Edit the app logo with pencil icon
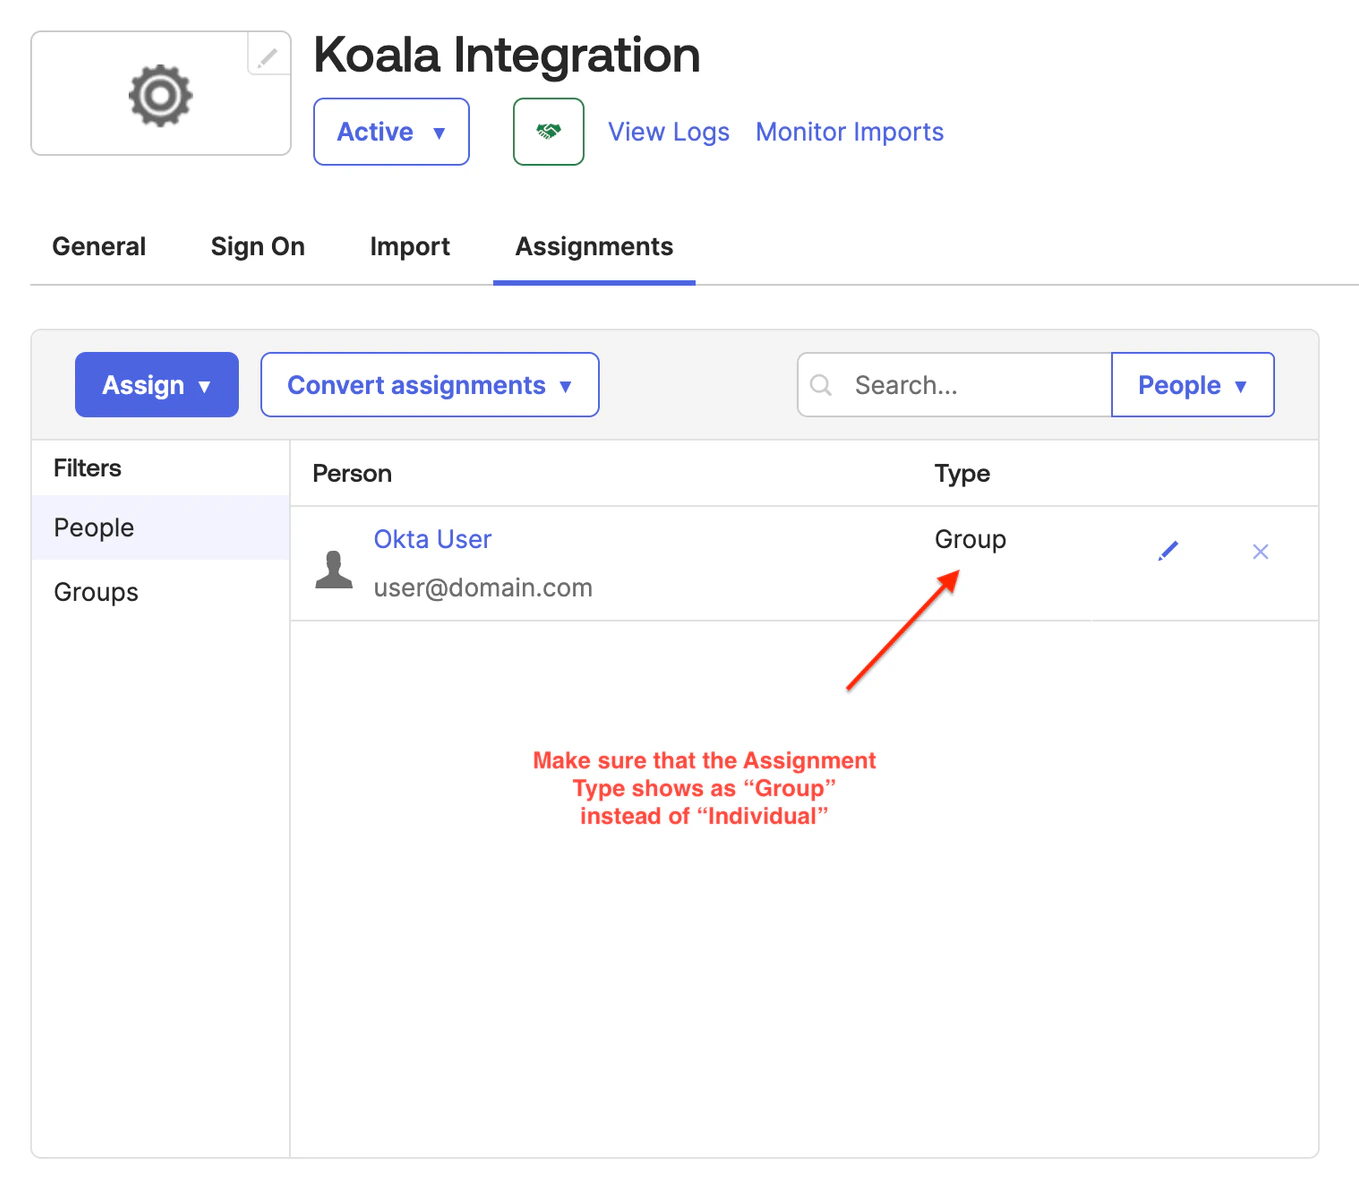 pos(268,55)
